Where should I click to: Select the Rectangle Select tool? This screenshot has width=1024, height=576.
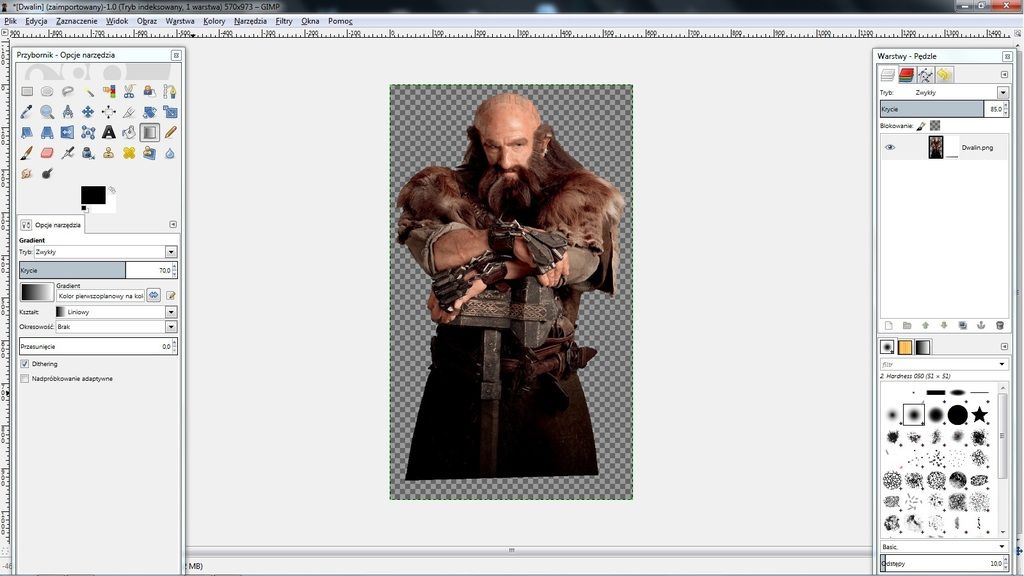click(x=27, y=91)
